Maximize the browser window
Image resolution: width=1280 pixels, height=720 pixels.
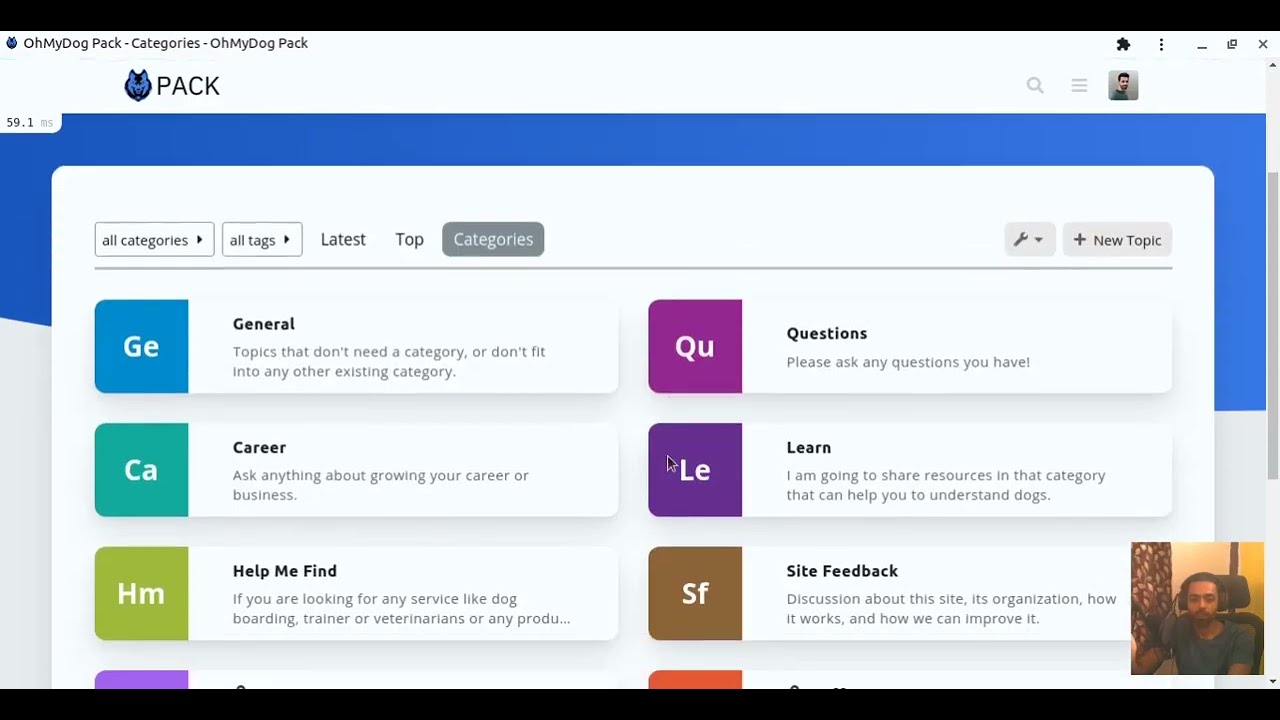click(x=1232, y=44)
